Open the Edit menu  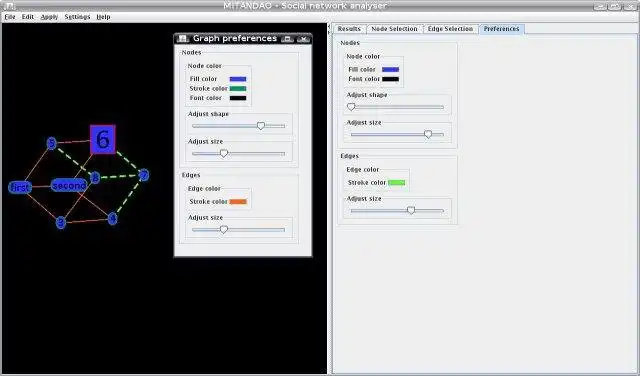(28, 17)
